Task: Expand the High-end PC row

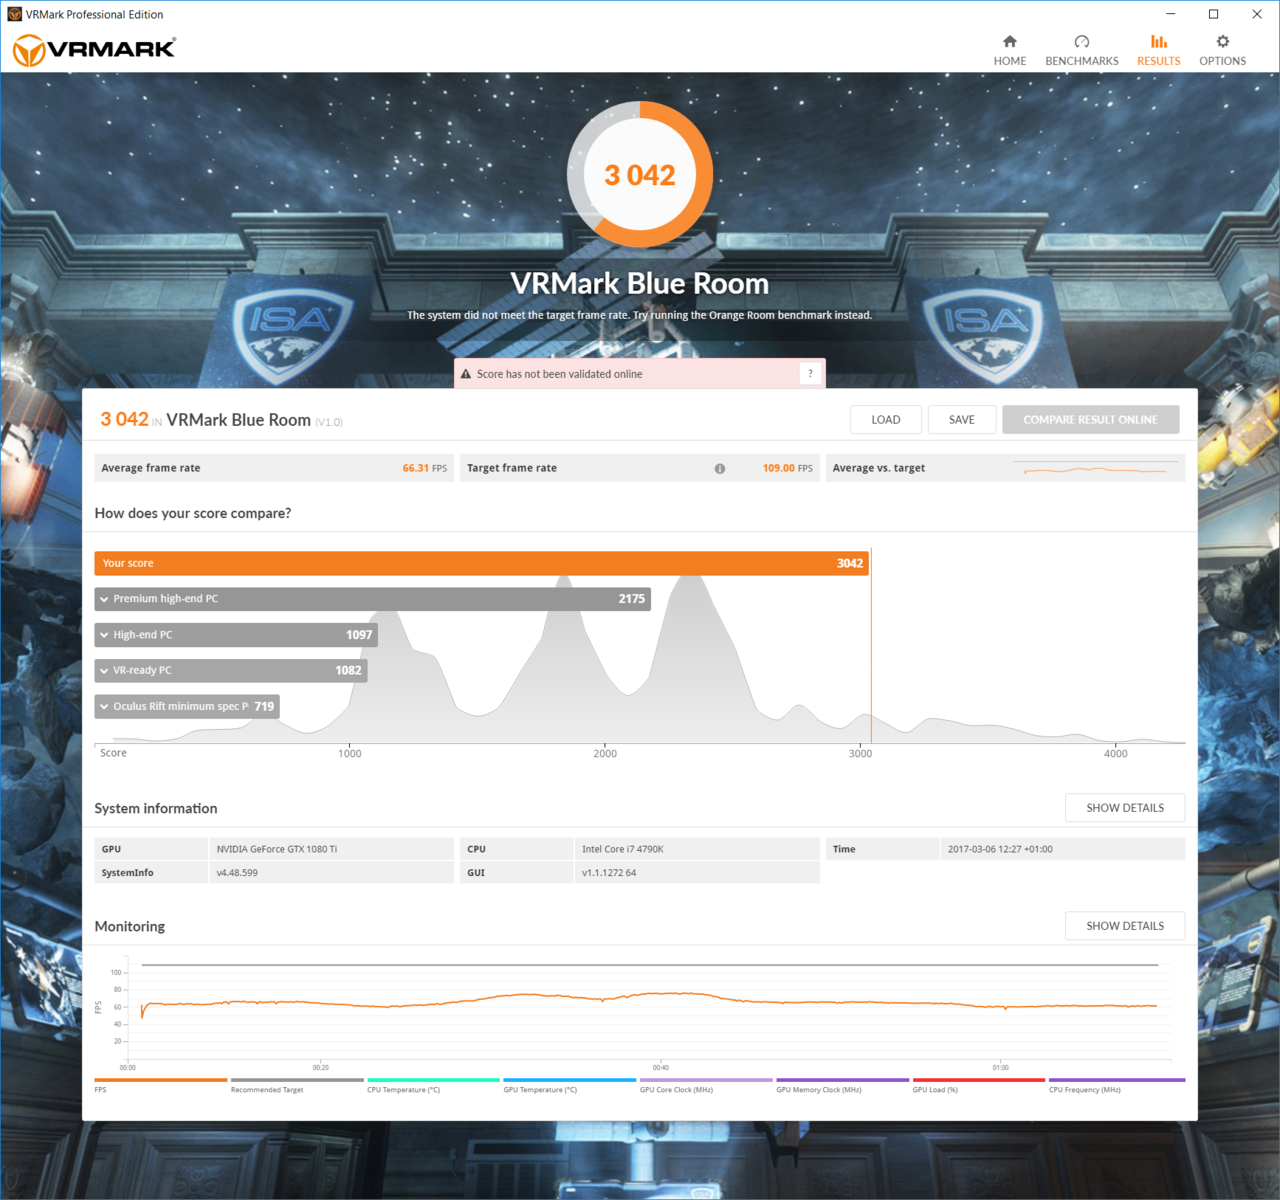Action: tap(236, 635)
